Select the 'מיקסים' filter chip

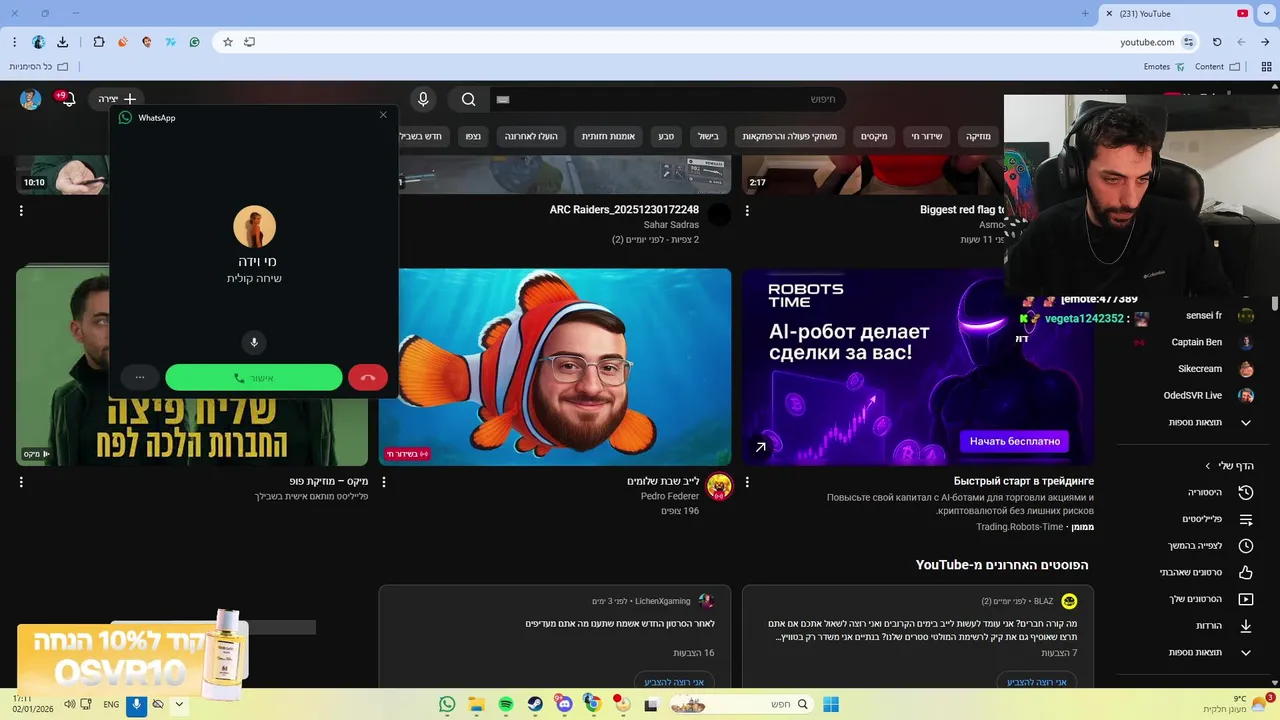pos(874,136)
